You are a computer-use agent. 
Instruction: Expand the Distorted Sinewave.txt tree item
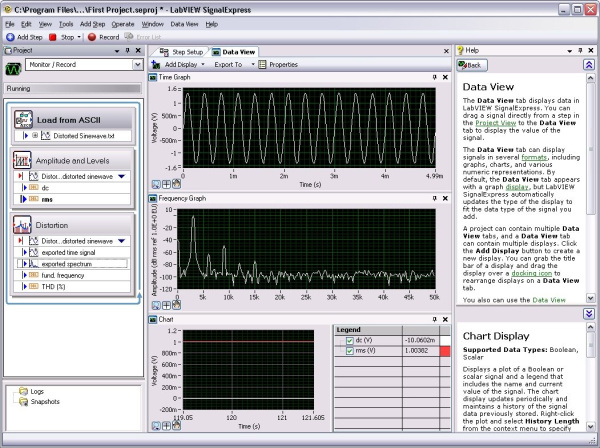[x=35, y=135]
